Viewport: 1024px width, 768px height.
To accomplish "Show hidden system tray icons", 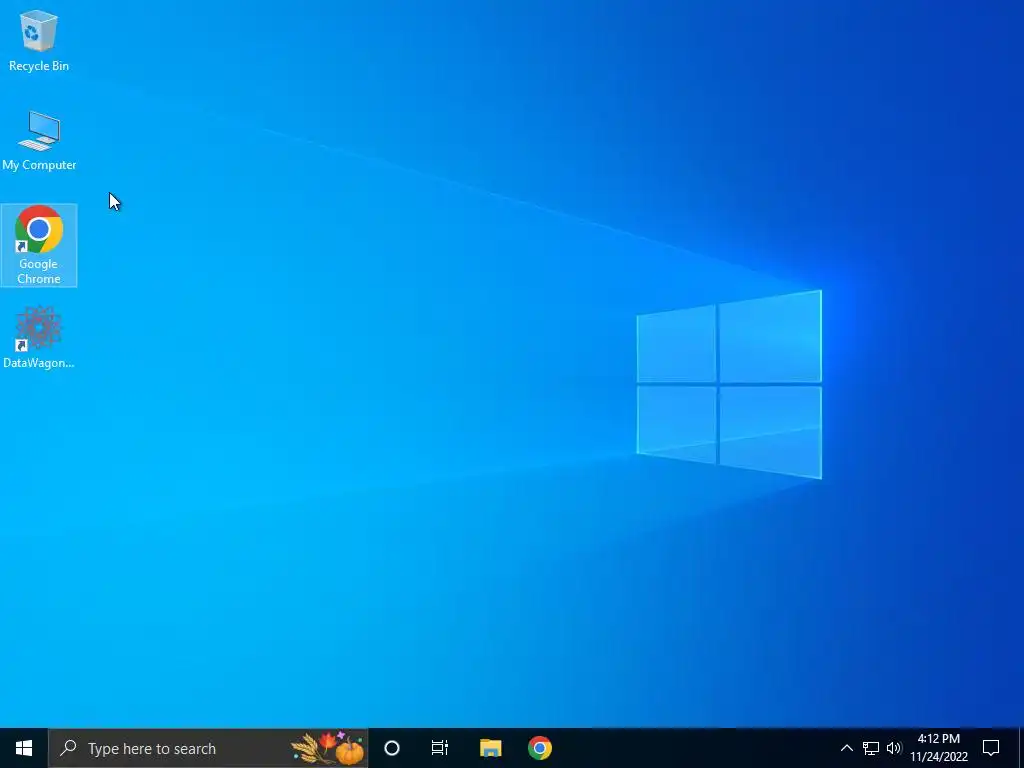I will 846,748.
